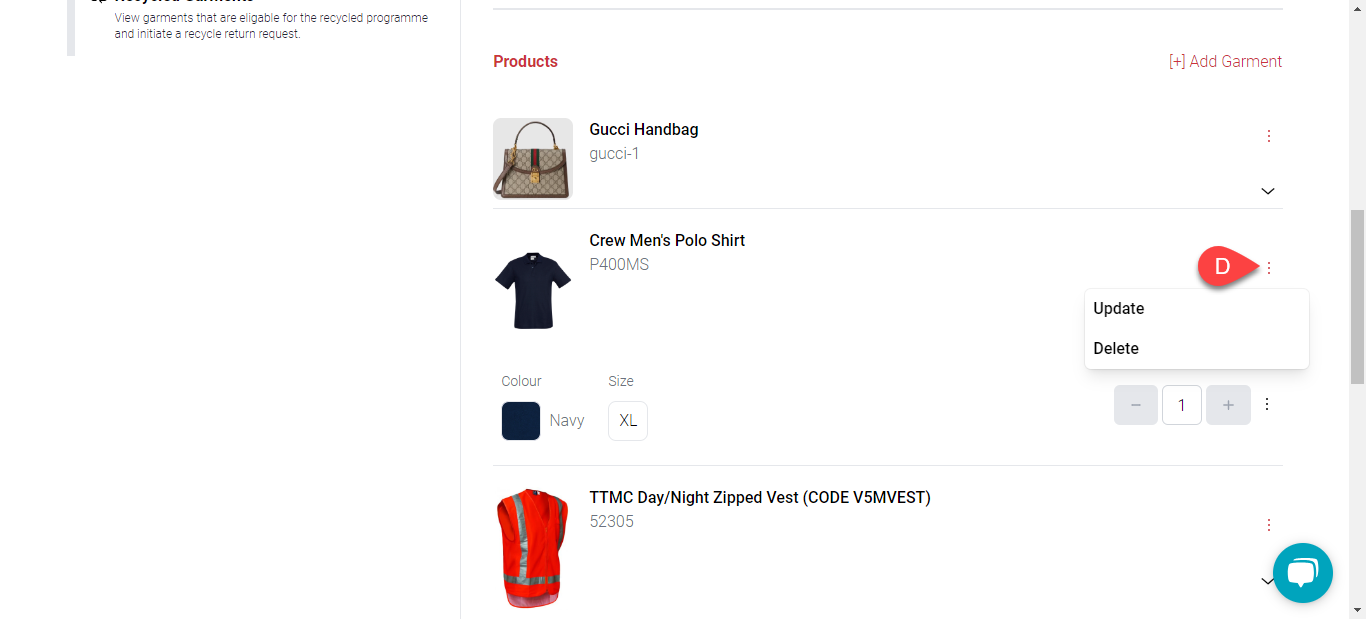
Task: Select the XL size option
Action: pyautogui.click(x=628, y=421)
